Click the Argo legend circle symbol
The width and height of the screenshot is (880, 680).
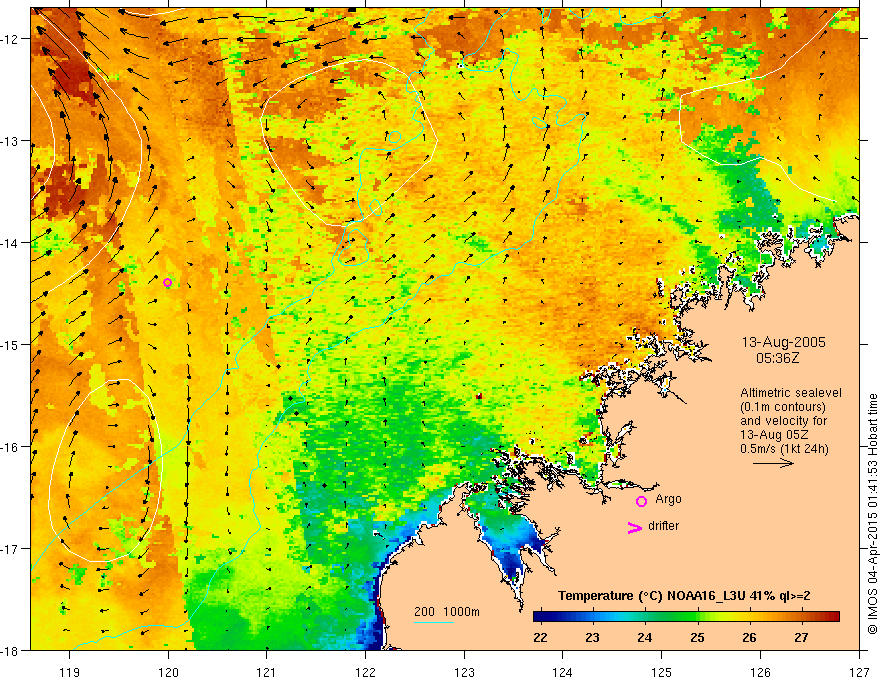coord(641,502)
